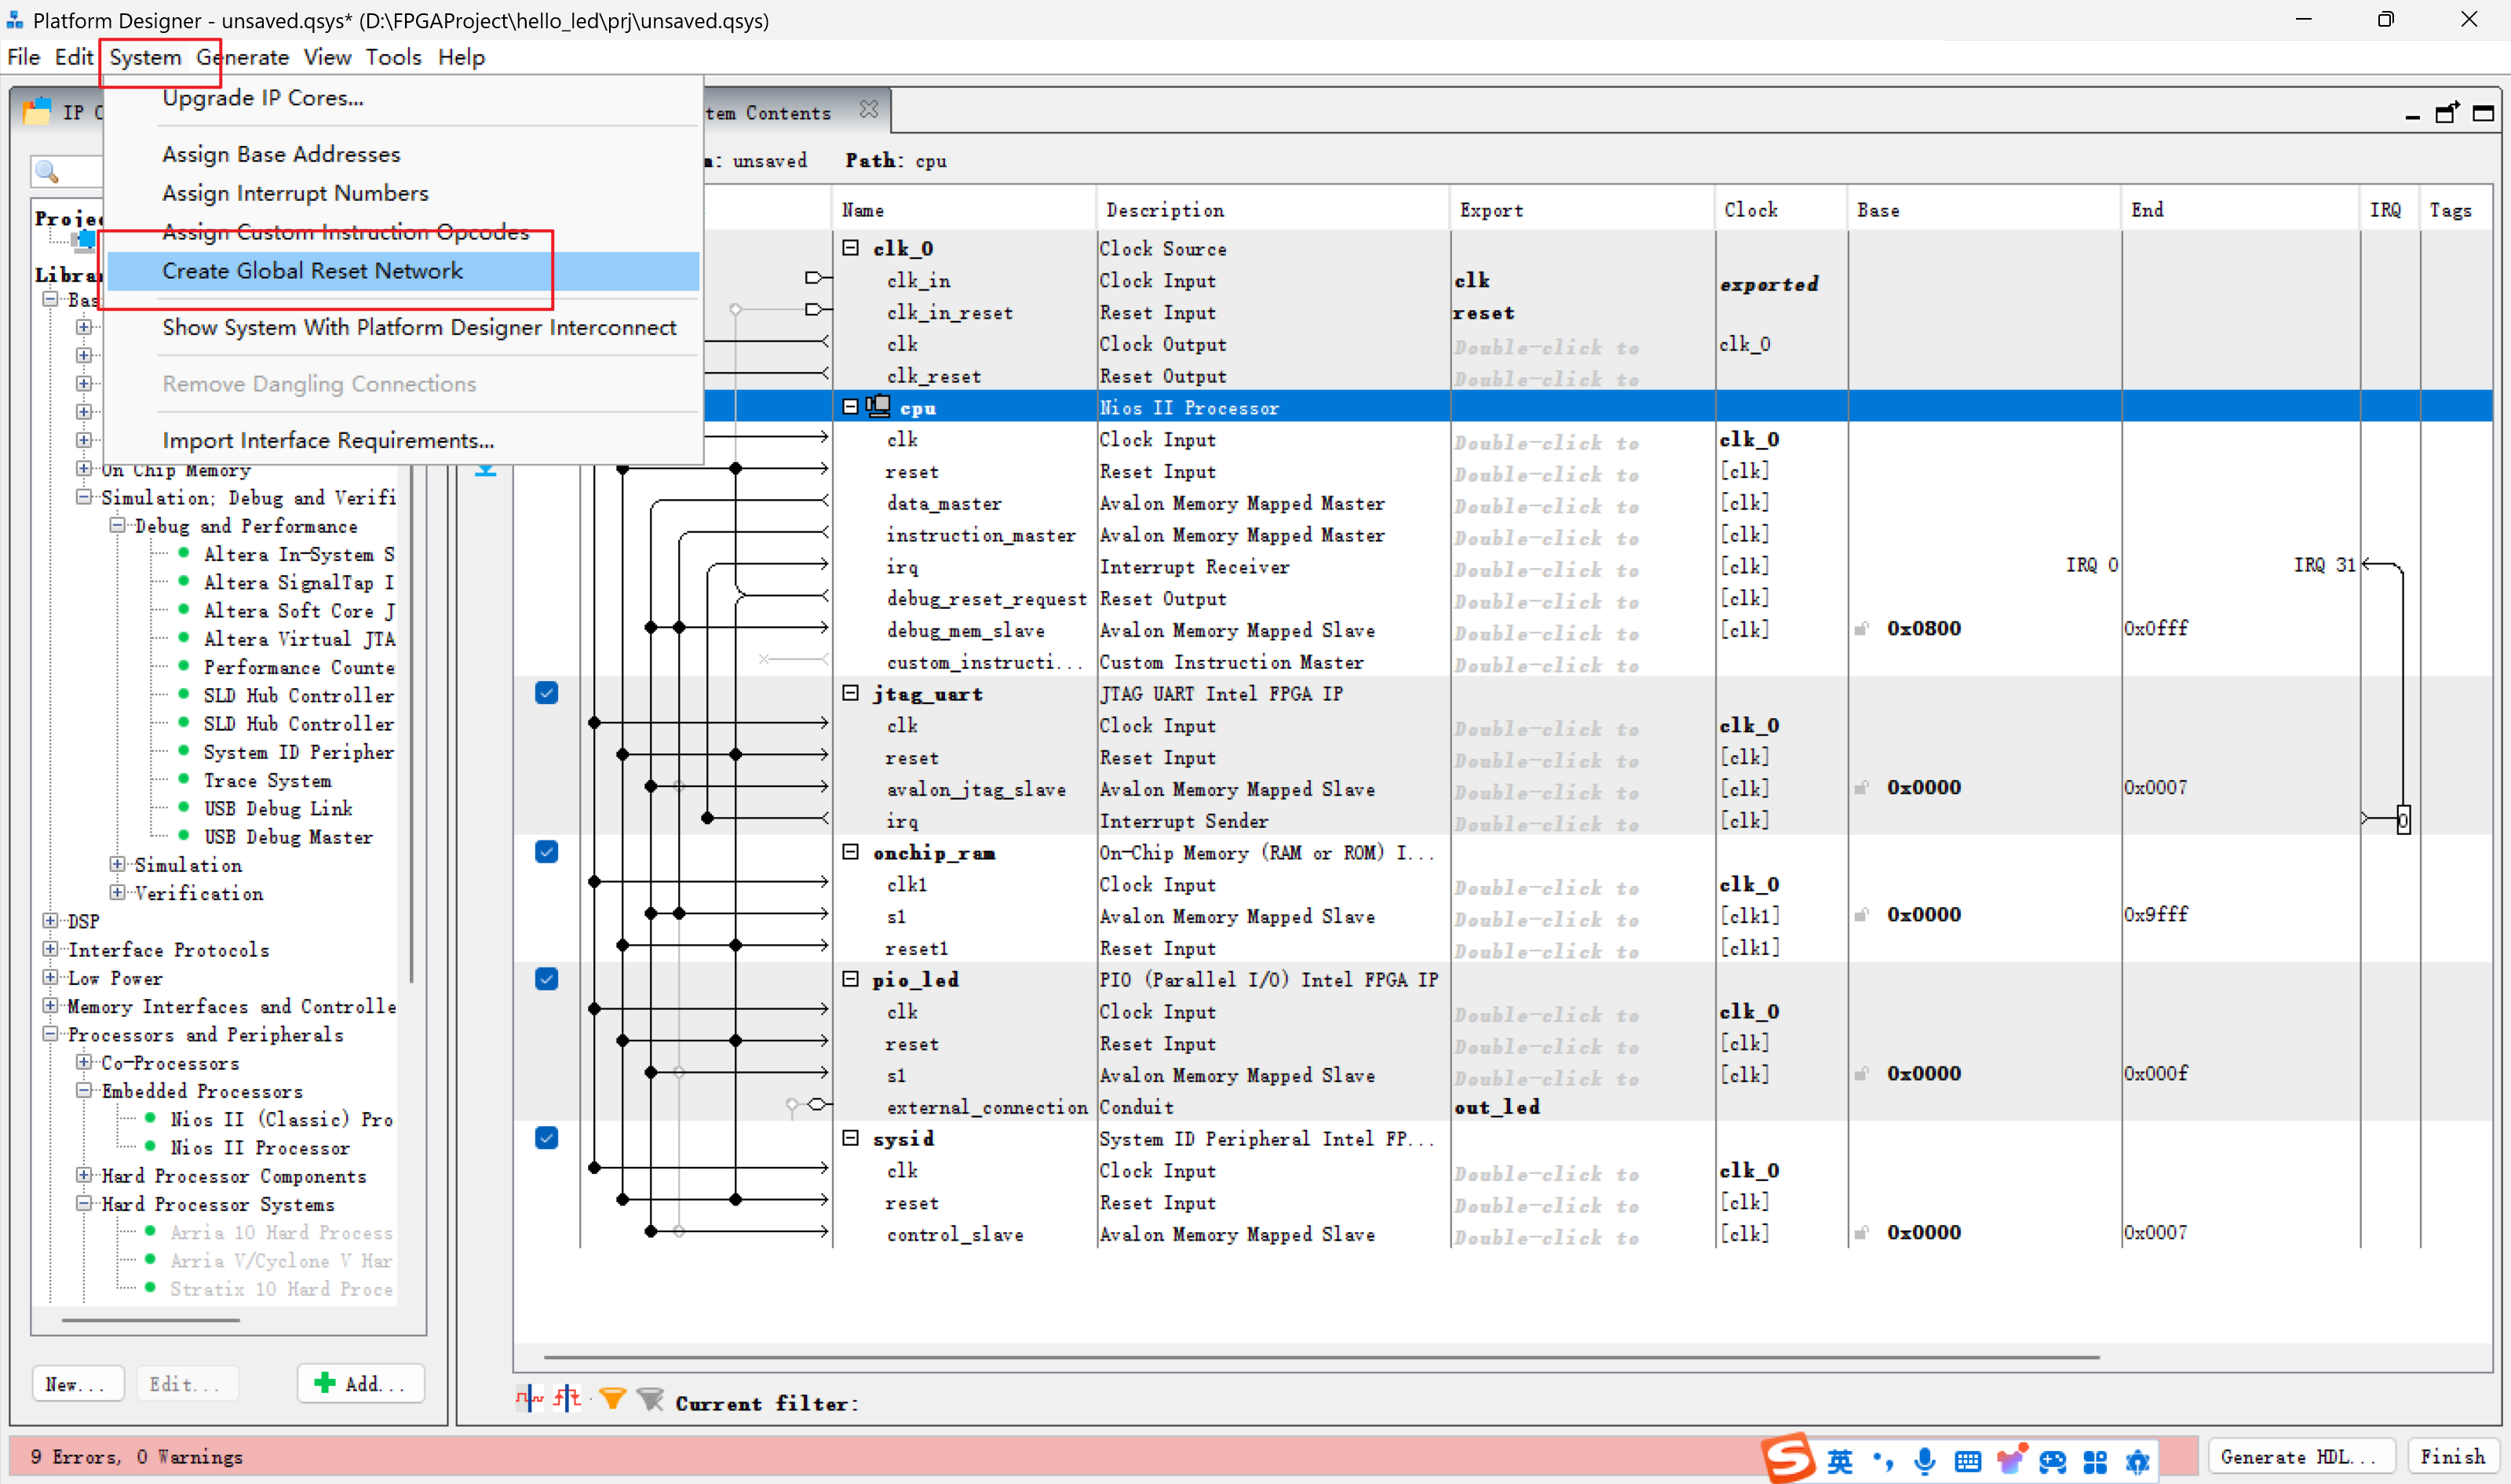Collapse the pio_led component row

(851, 979)
